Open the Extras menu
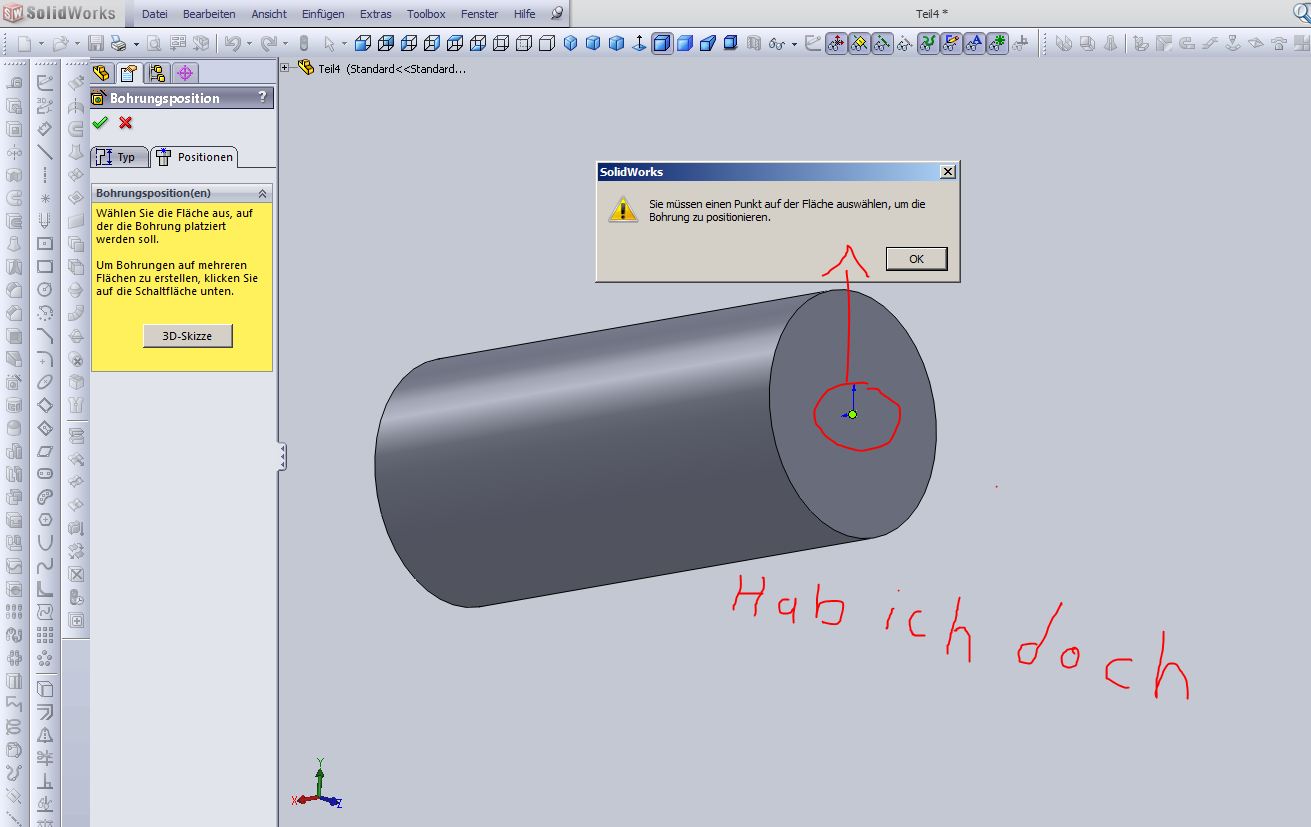The height and width of the screenshot is (827, 1311). (376, 14)
